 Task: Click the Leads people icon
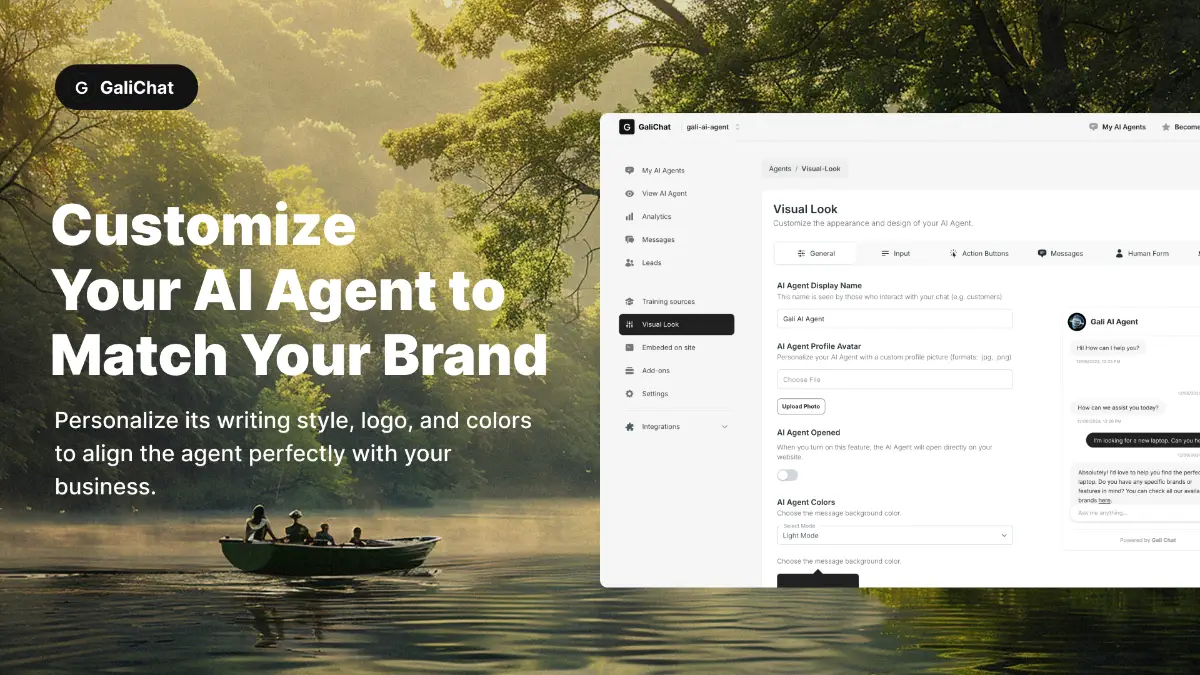(x=629, y=263)
